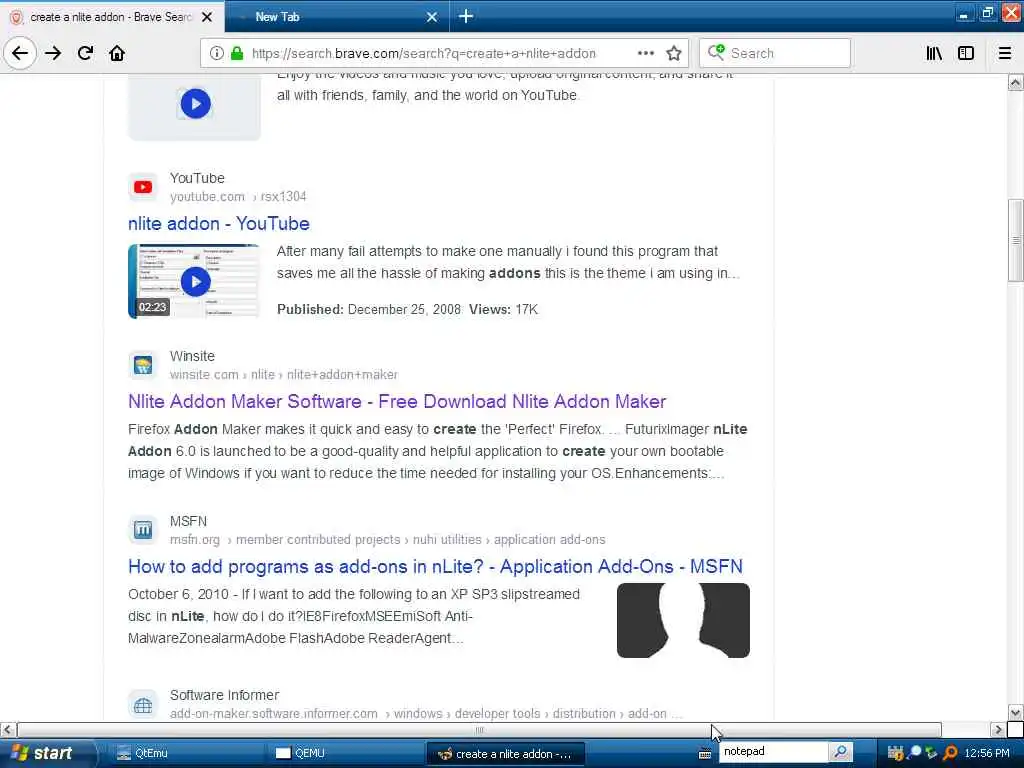Click the vertical scrollbar thumb

tap(1016, 240)
